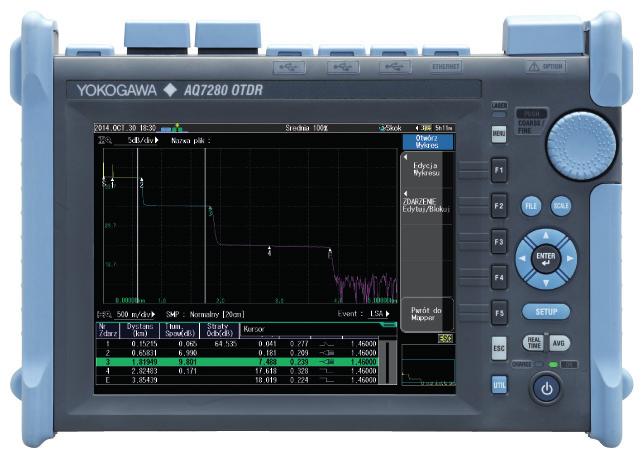Screen dimensions: 642x458
Task: Select highlighted event row 3 (1.81949 km)
Action: point(237,362)
